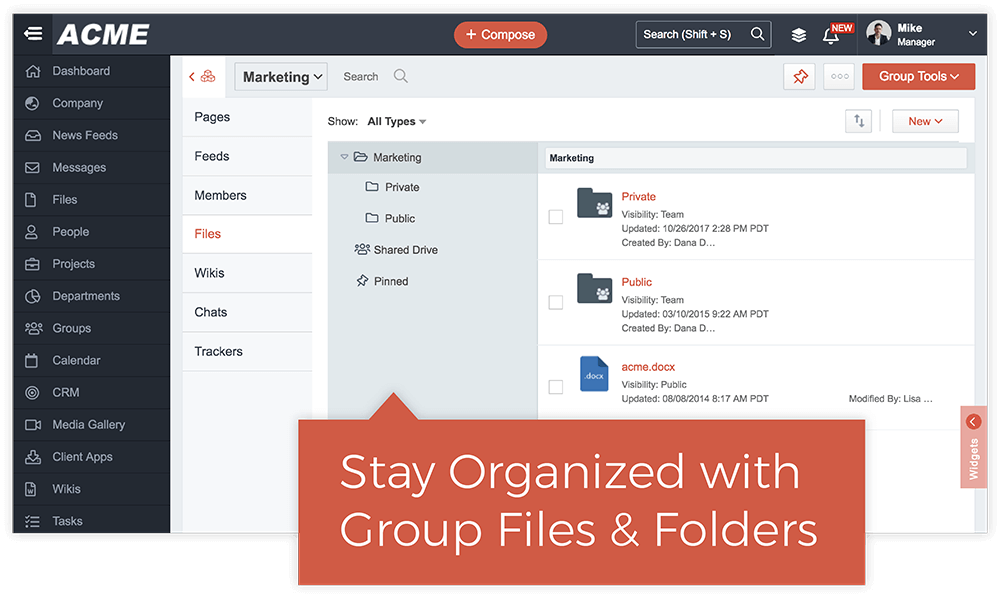The image size is (1000, 599).
Task: Open the acme.docx file link
Action: pyautogui.click(x=648, y=366)
